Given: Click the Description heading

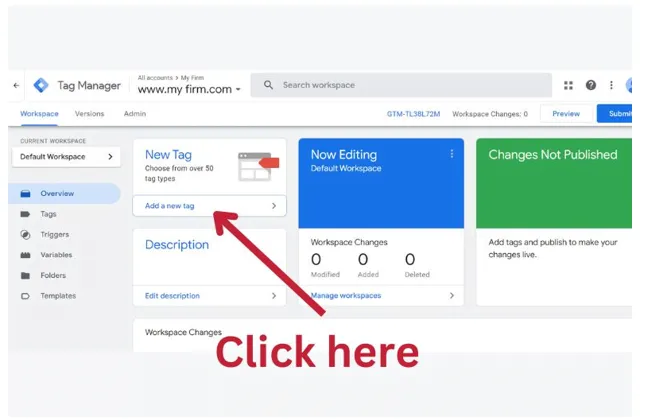Looking at the screenshot, I should click(x=177, y=245).
